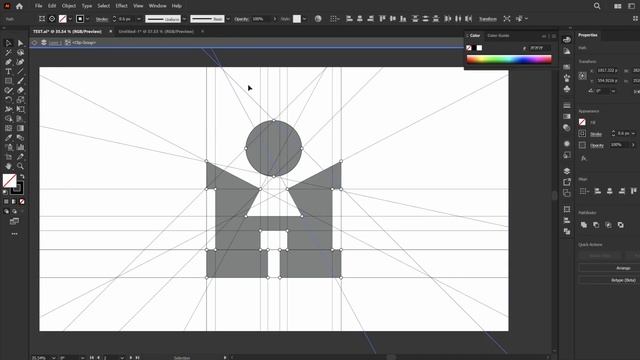Activate the Hand tool
640x360 pixels.
click(x=8, y=166)
